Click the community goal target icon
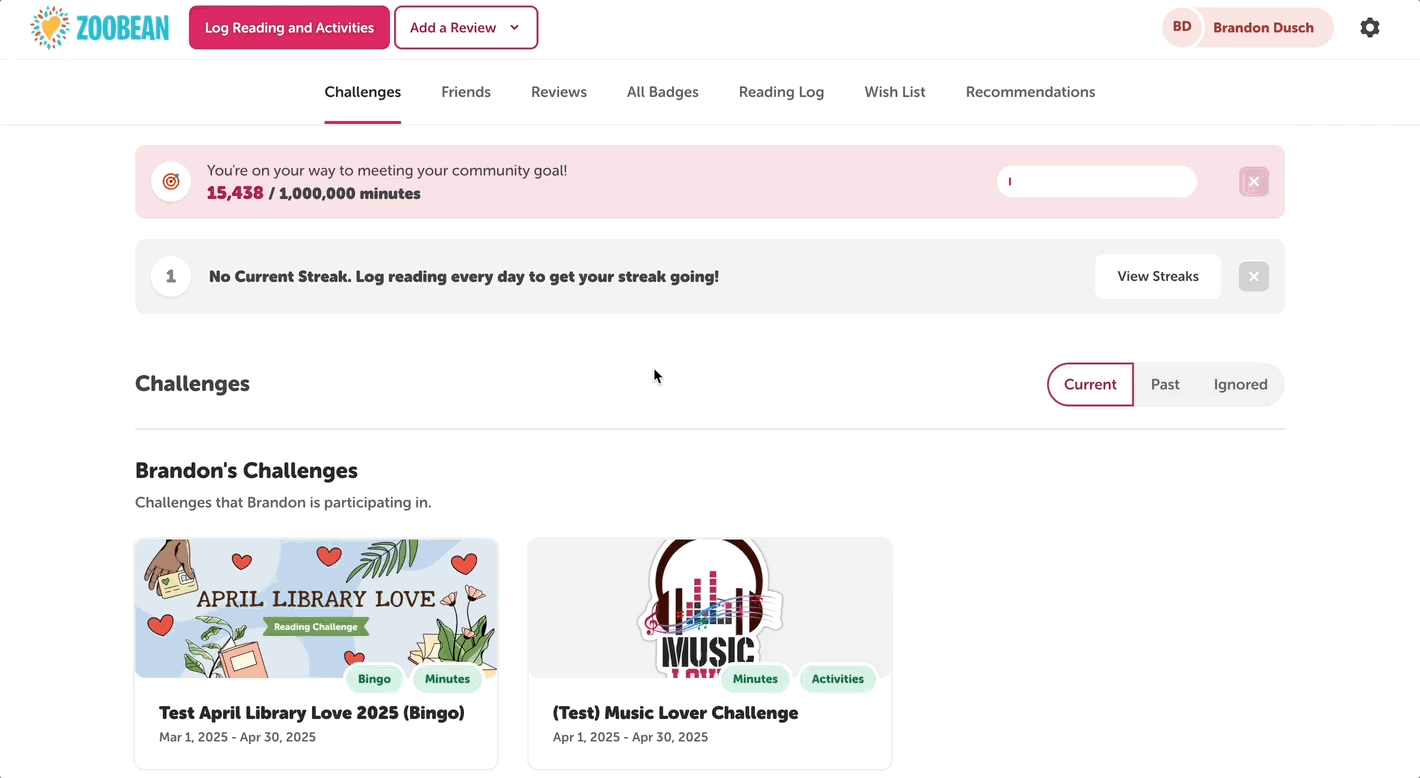This screenshot has height=778, width=1420. 170,181
